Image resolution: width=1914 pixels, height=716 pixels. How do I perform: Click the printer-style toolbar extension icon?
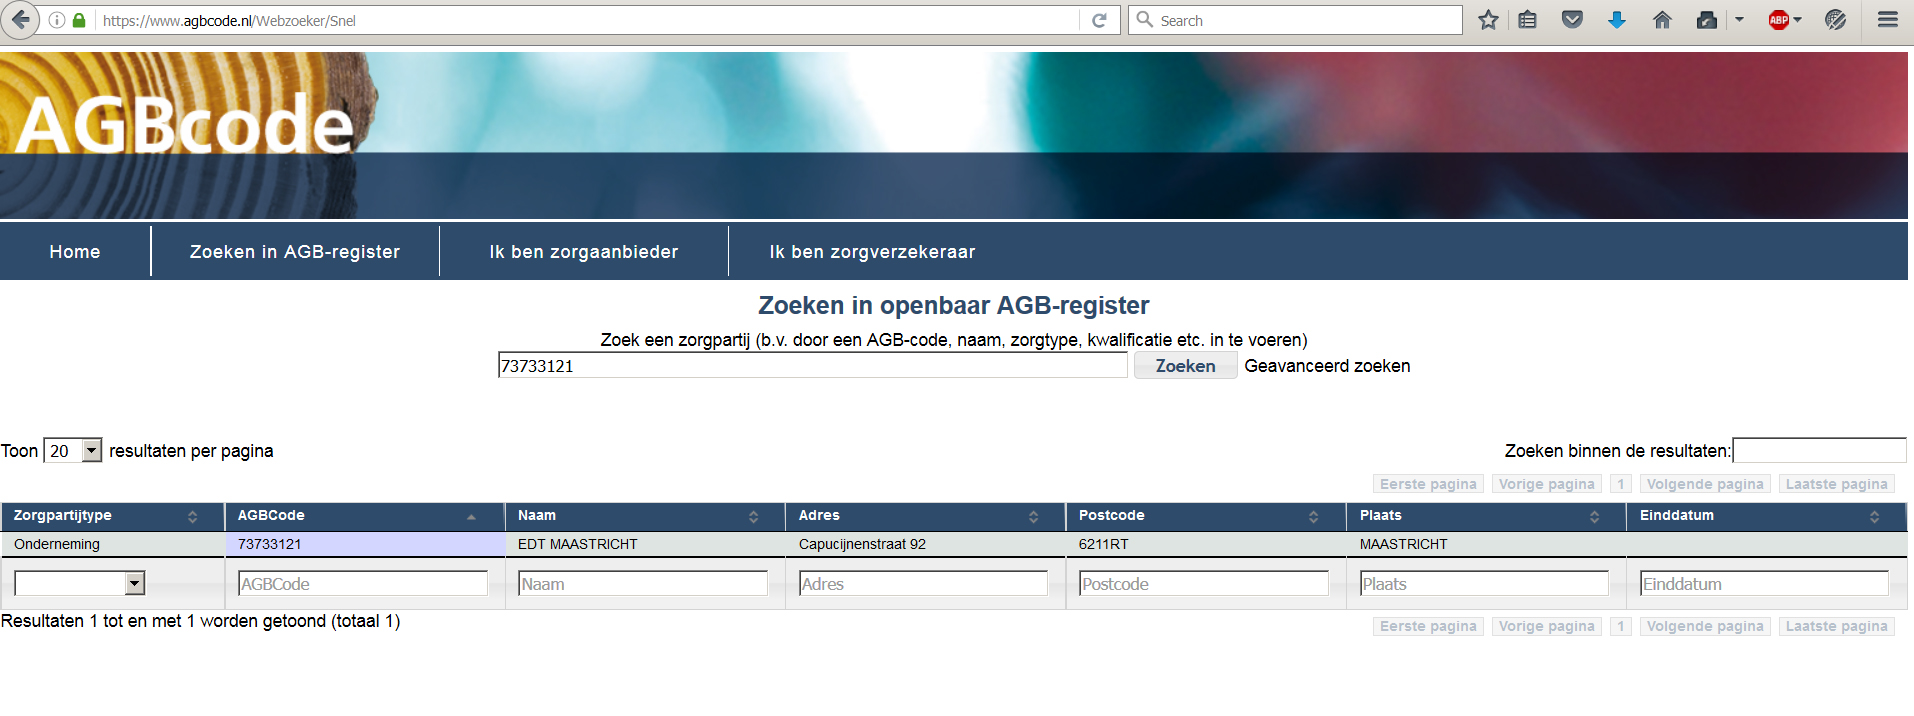(x=1707, y=20)
